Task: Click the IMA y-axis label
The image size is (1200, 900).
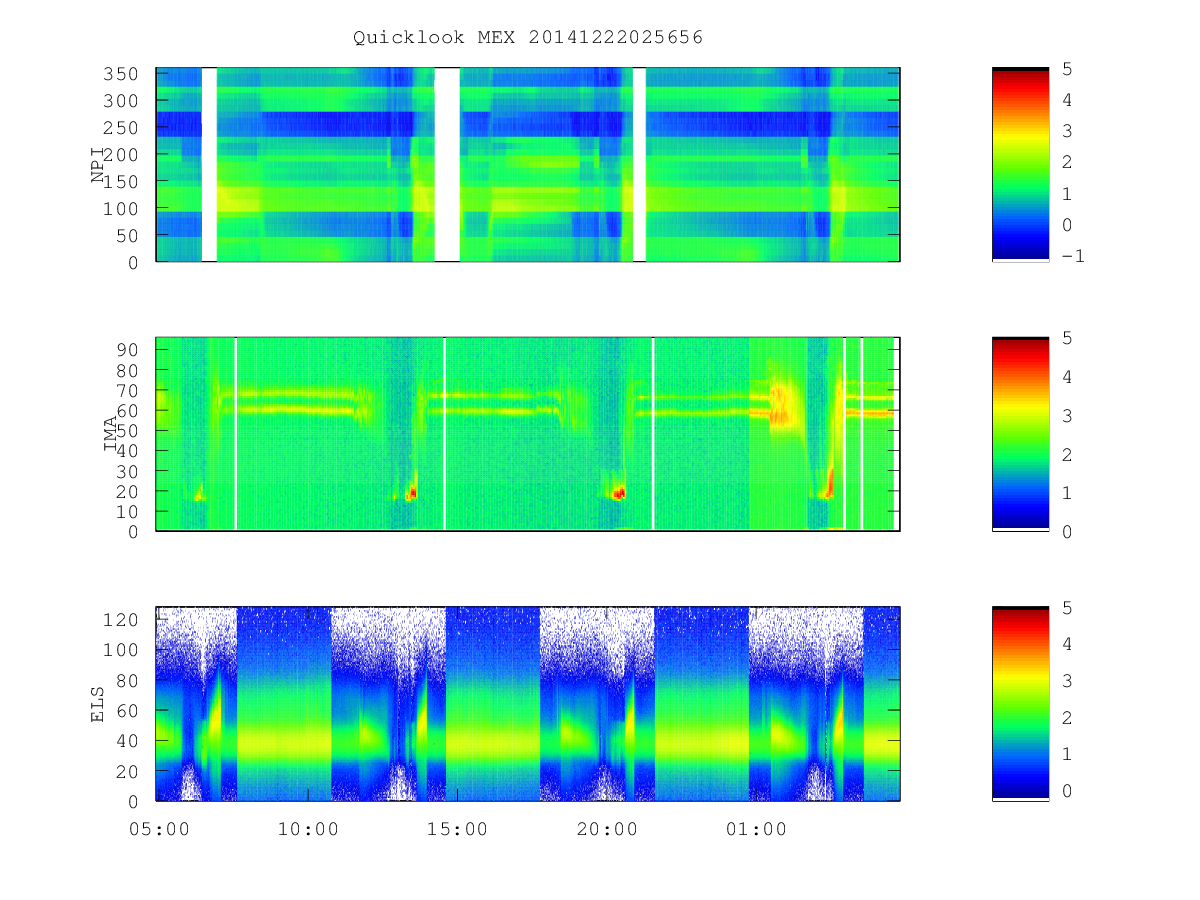Action: click(111, 434)
